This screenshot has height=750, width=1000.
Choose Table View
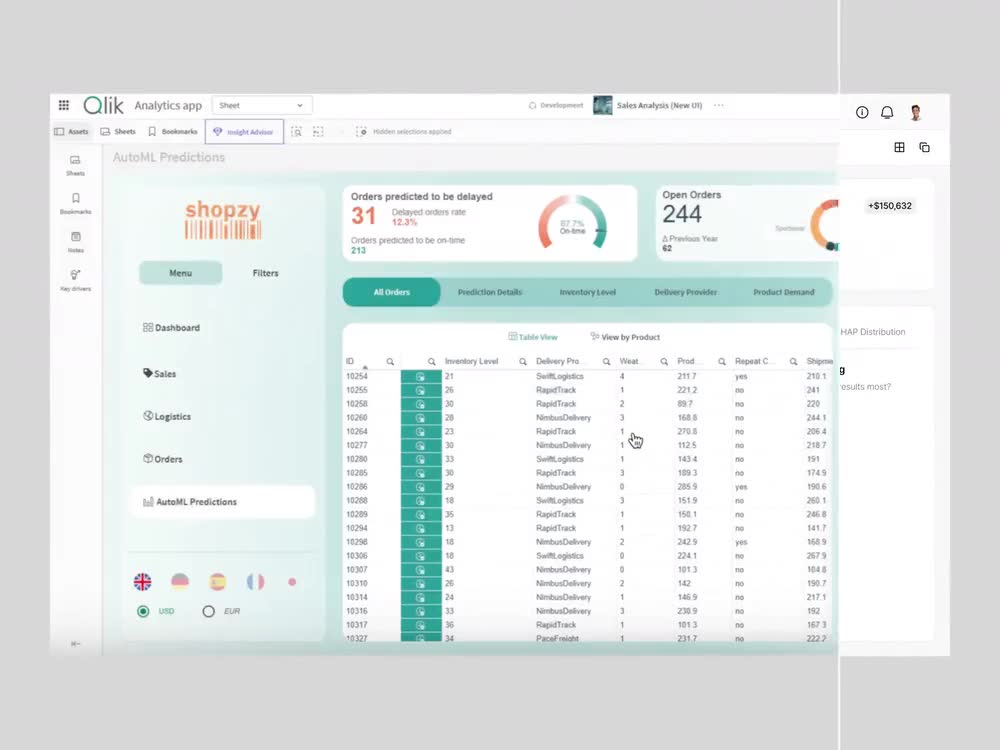tap(533, 337)
